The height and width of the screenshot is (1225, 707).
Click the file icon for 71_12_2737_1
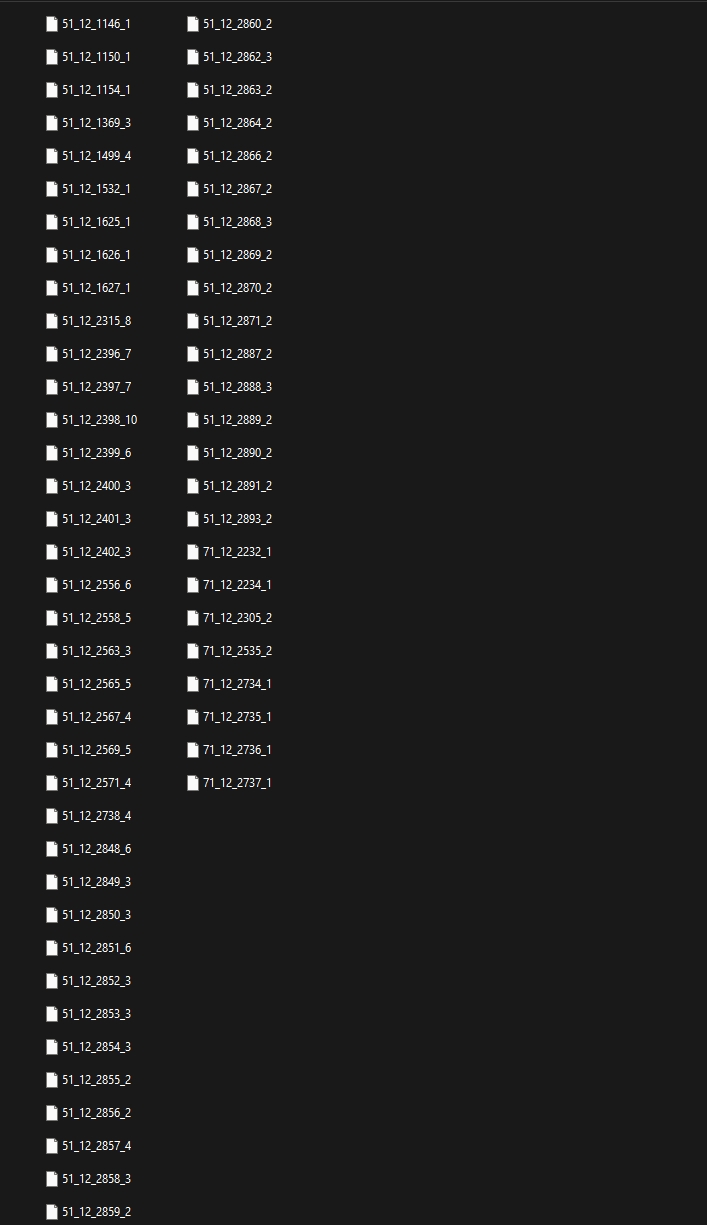[x=193, y=783]
